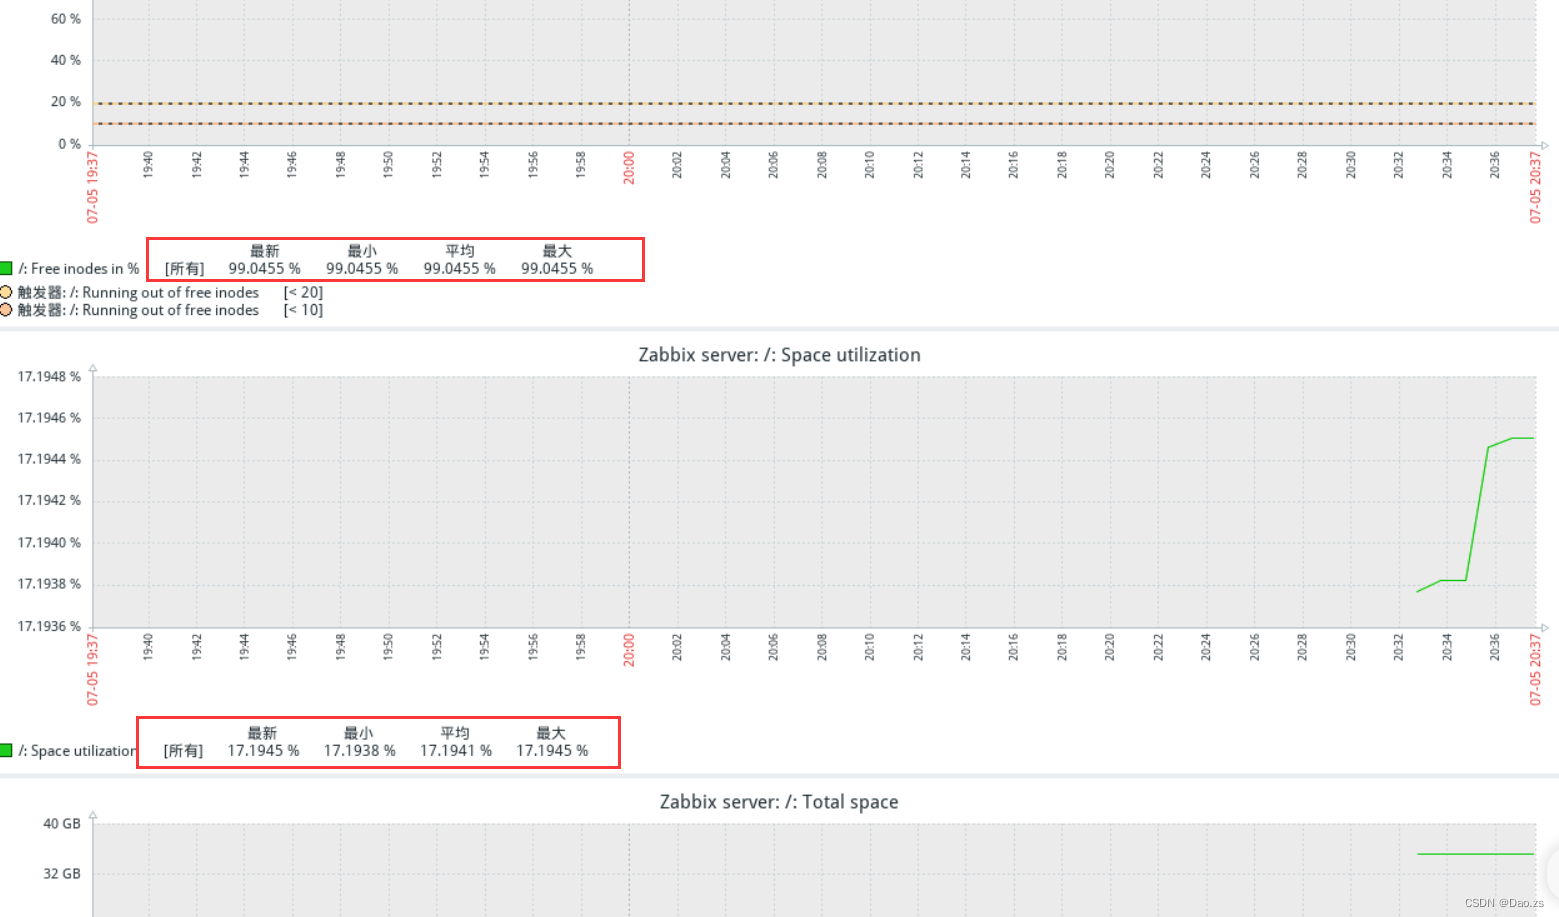Click the 07-05 20:37 end label under Free inodes graph
The image size is (1559, 917).
pos(1536,187)
